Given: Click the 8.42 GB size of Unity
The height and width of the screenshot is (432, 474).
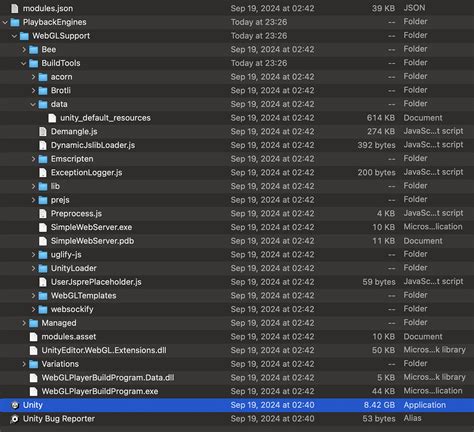Looking at the screenshot, I should point(379,405).
